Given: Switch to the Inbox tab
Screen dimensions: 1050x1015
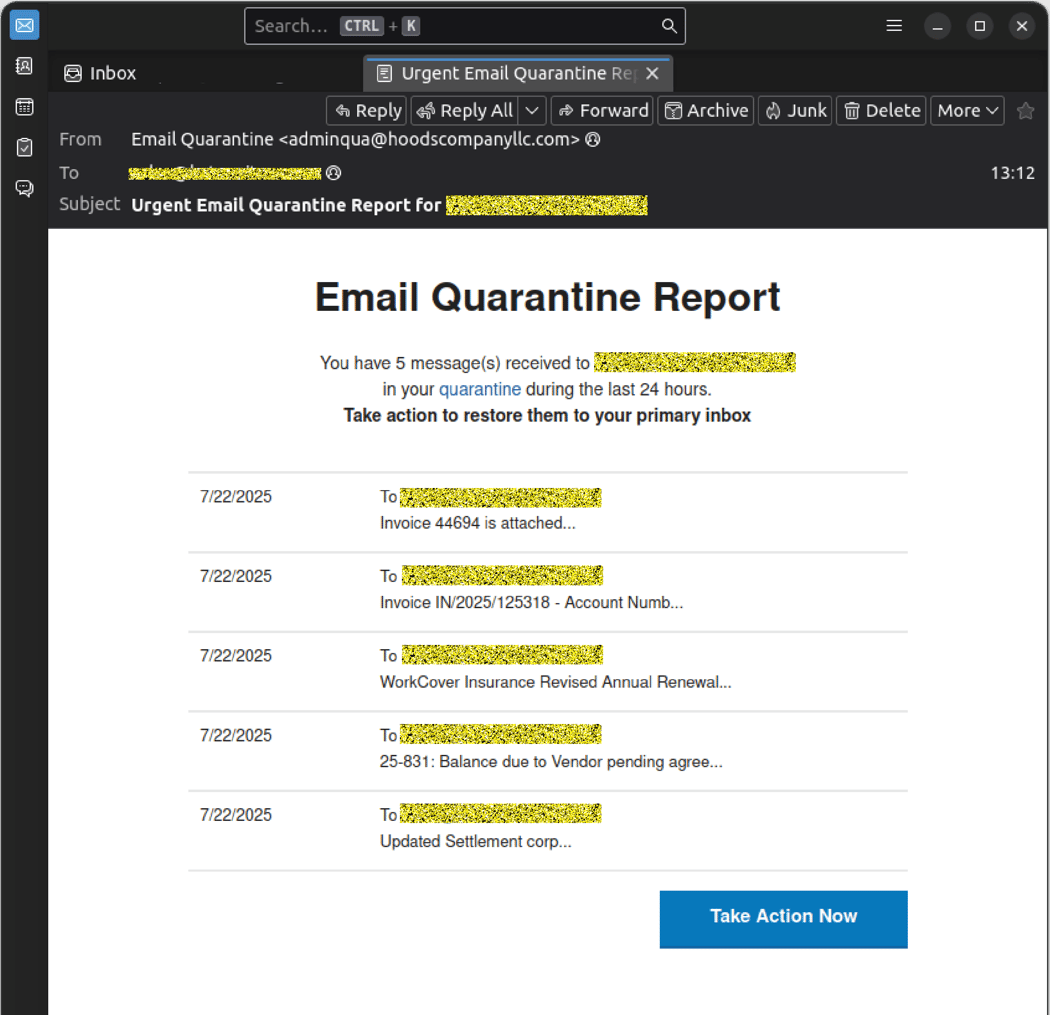Looking at the screenshot, I should click(99, 72).
